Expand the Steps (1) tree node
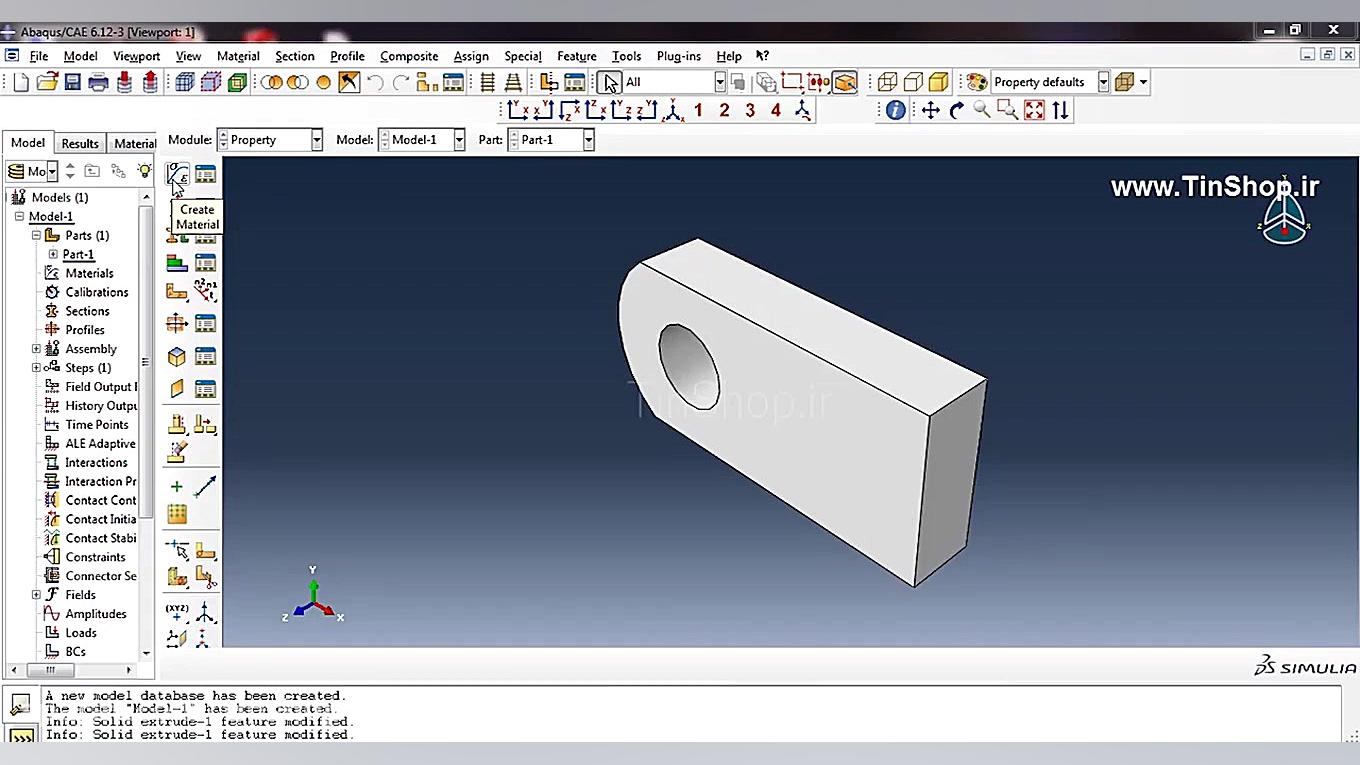The image size is (1360, 765). click(x=36, y=368)
